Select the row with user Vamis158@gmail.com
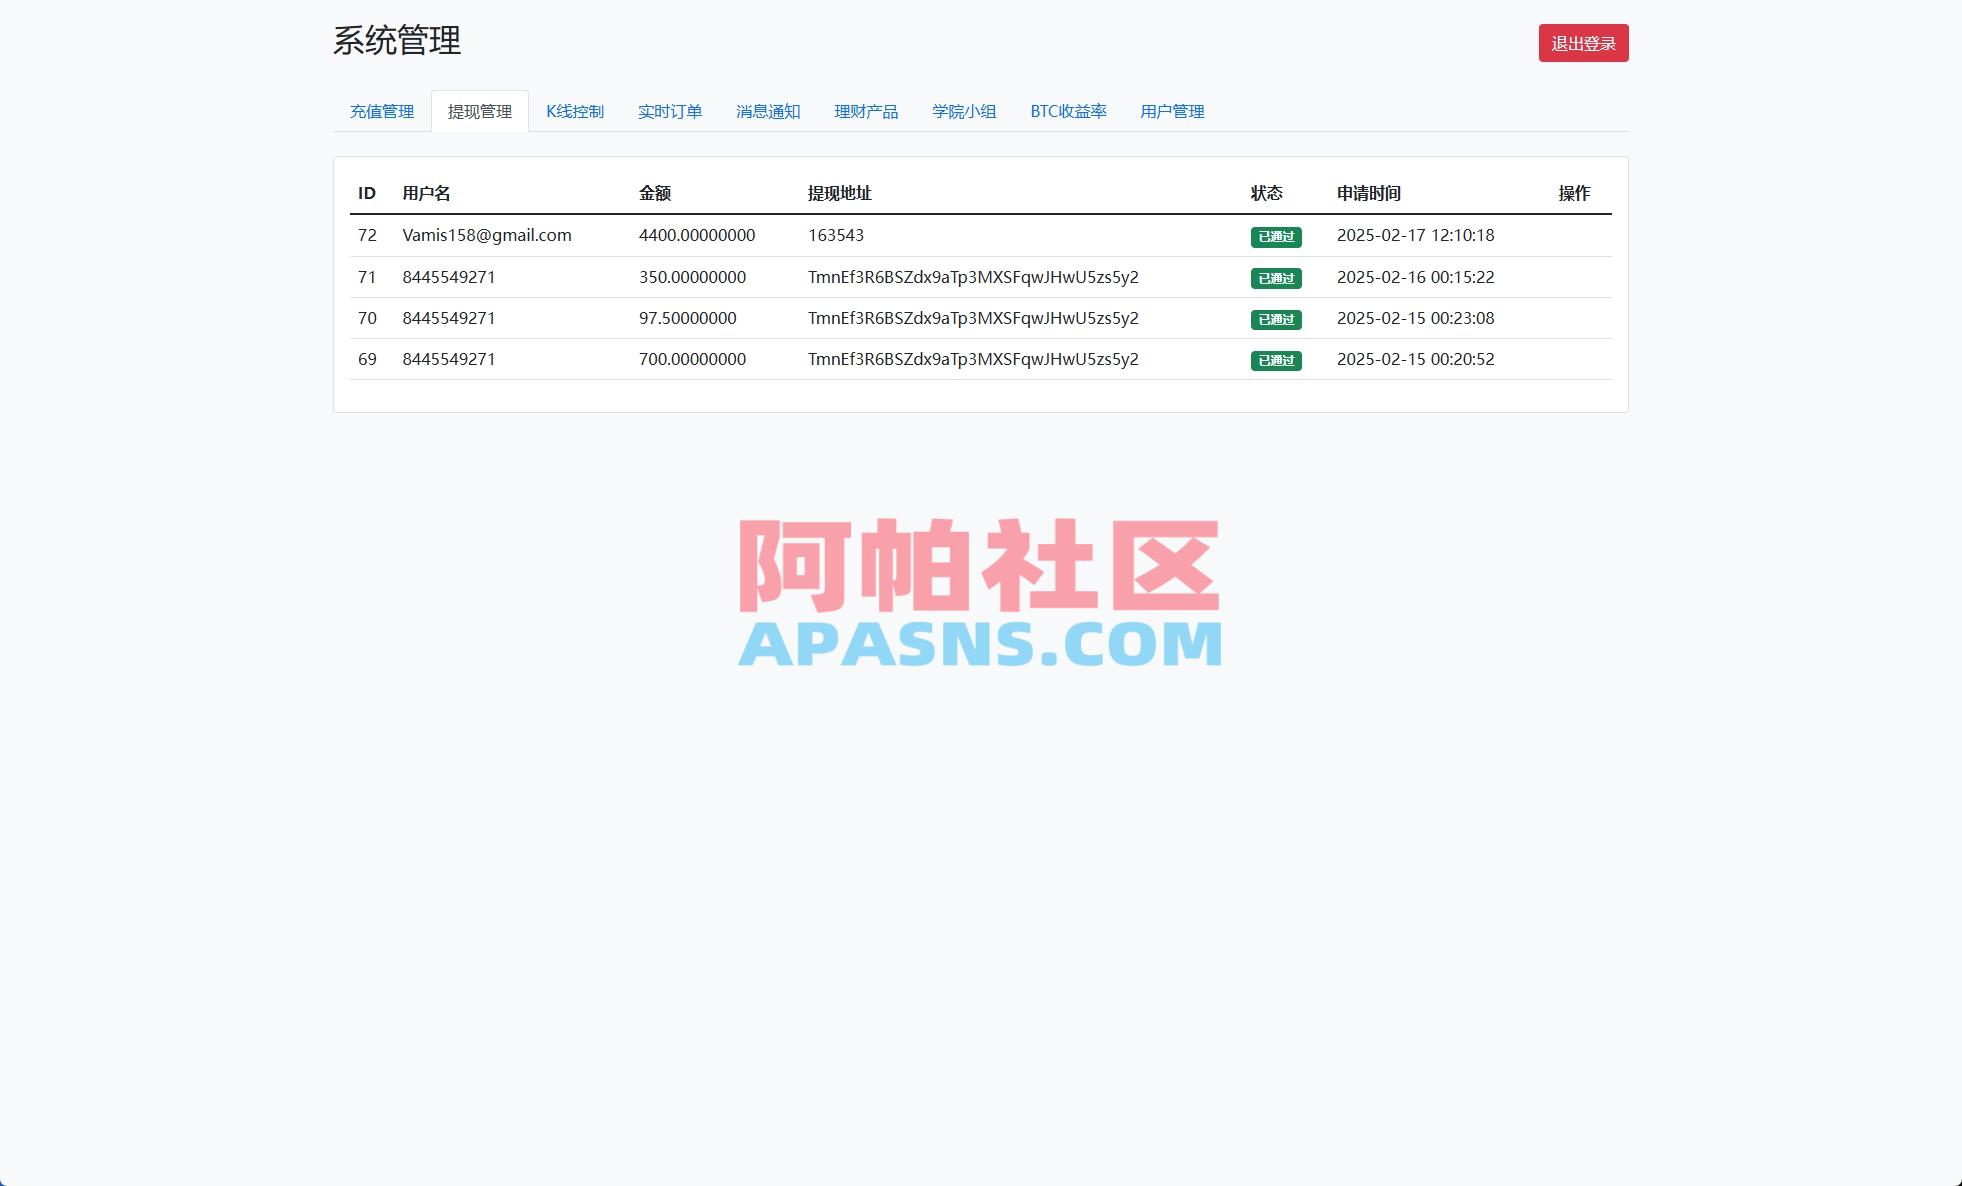 coord(487,235)
